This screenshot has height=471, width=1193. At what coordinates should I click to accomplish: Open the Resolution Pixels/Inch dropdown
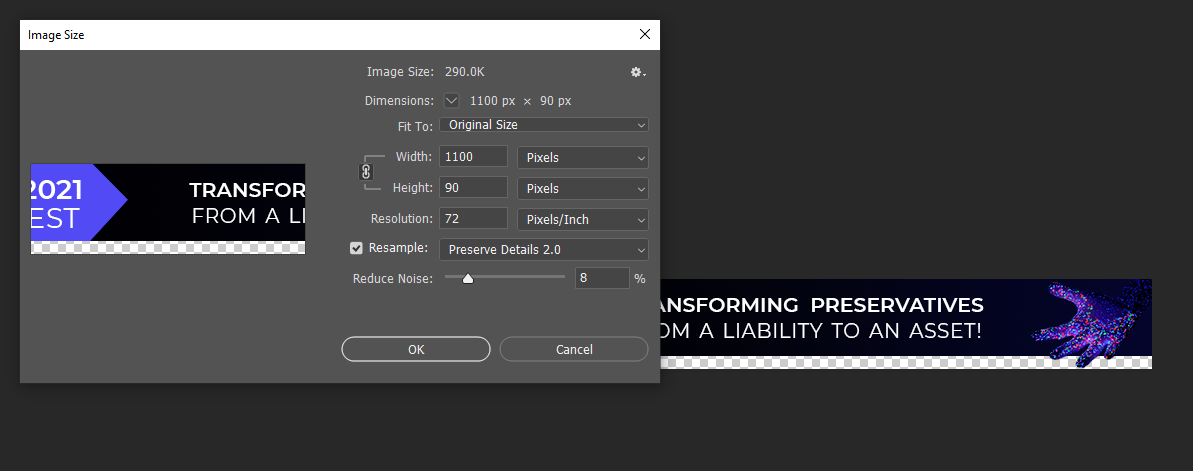[x=583, y=219]
